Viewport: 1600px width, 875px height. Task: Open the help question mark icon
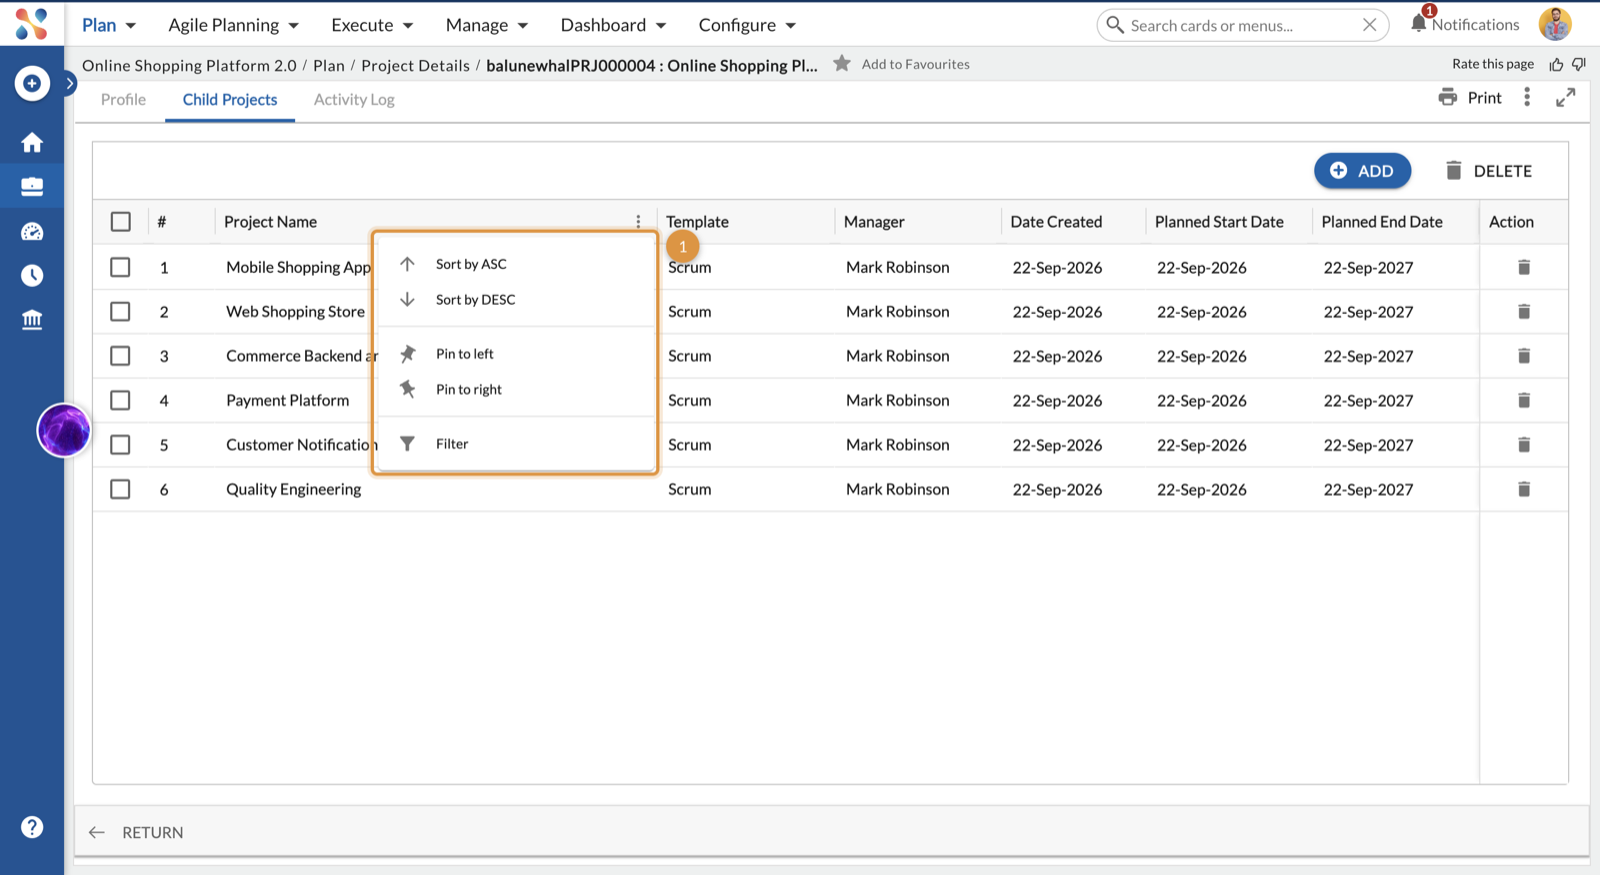[32, 827]
